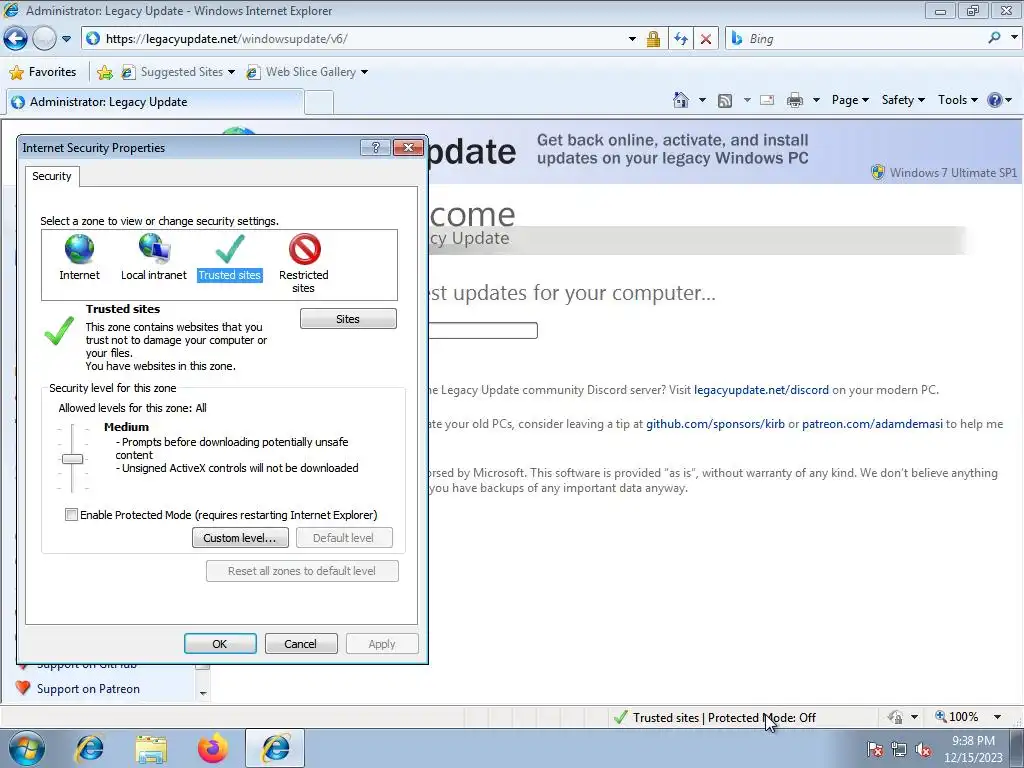1024x768 pixels.
Task: Expand the address bar autocomplete dropdown
Action: pyautogui.click(x=632, y=39)
